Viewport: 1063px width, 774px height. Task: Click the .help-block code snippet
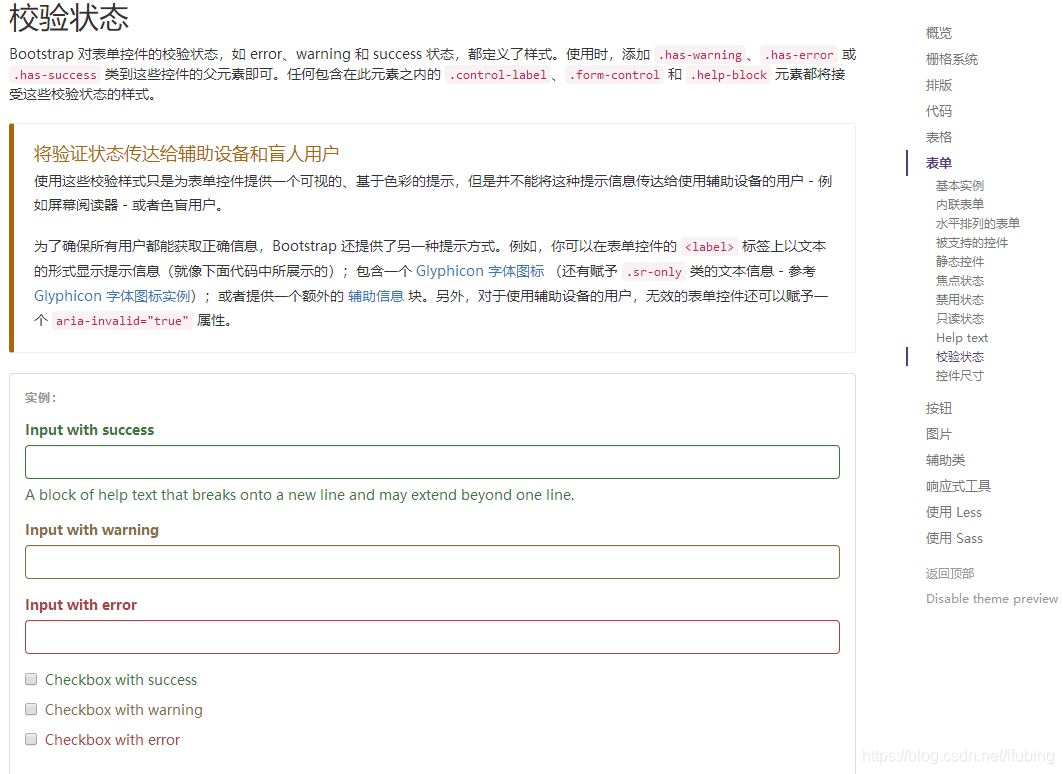(x=729, y=75)
